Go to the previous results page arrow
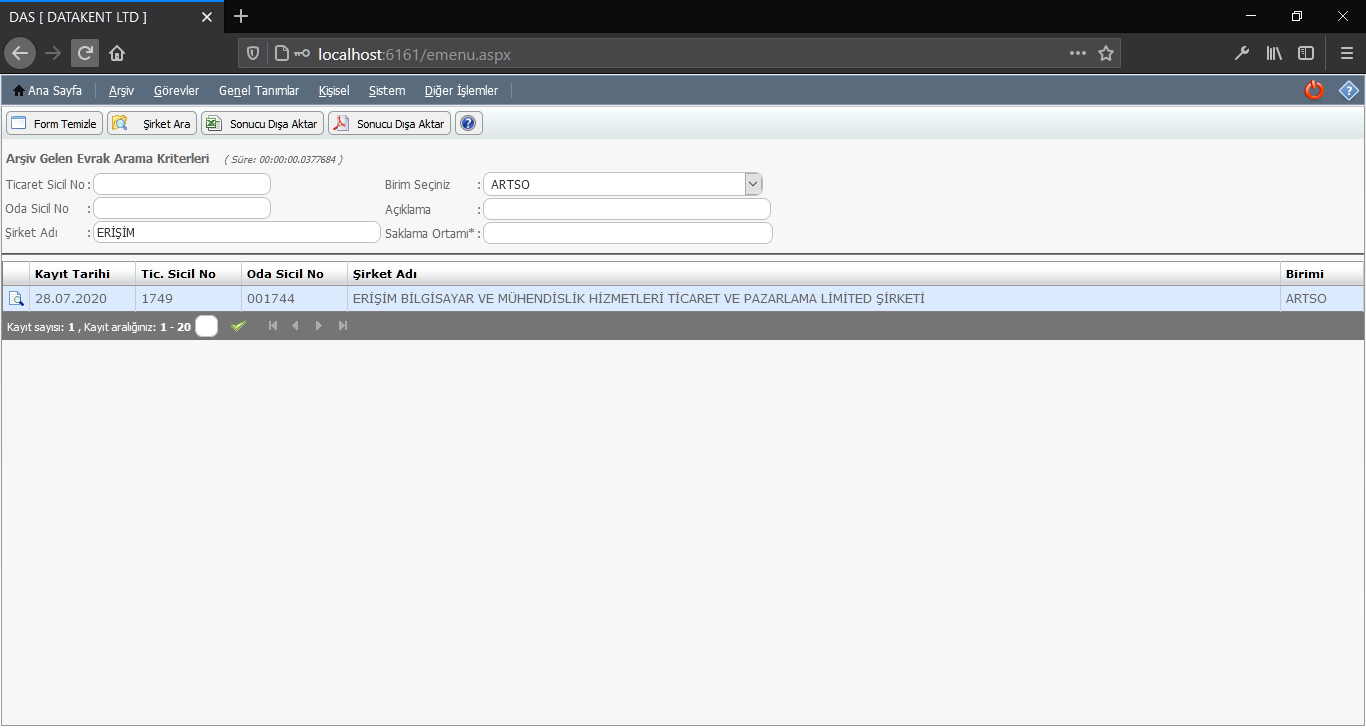 click(x=295, y=326)
